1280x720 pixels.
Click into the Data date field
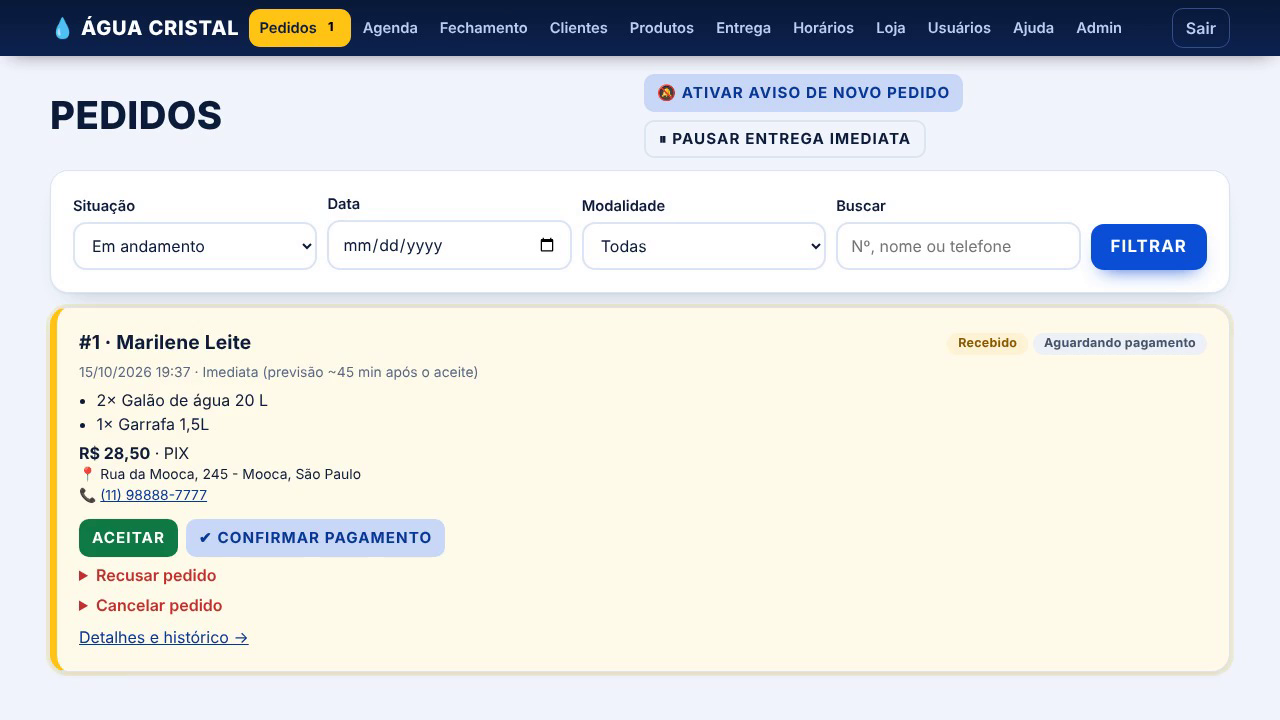click(449, 245)
